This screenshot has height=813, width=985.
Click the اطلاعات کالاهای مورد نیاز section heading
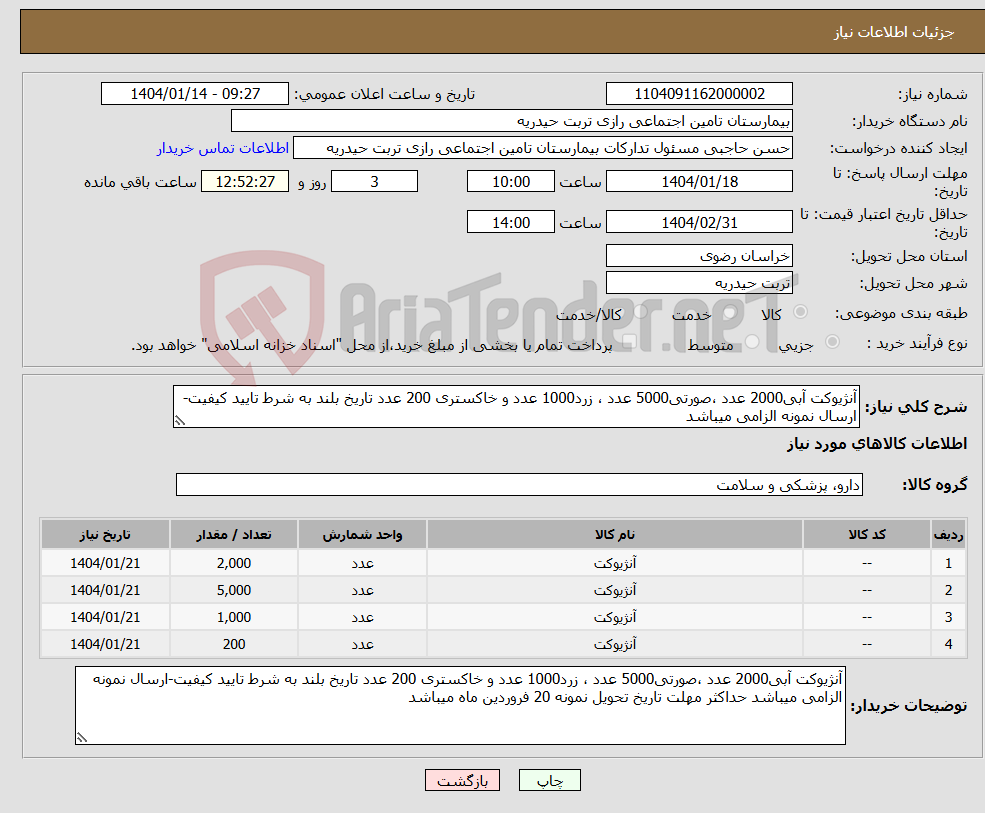(877, 444)
